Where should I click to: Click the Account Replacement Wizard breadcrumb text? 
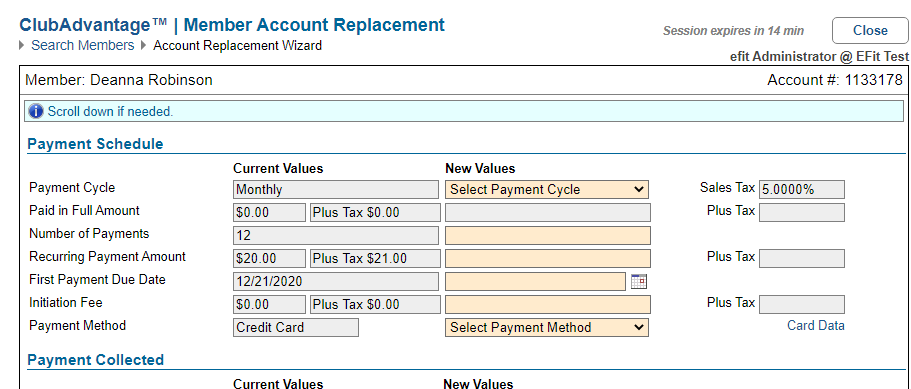tap(238, 45)
